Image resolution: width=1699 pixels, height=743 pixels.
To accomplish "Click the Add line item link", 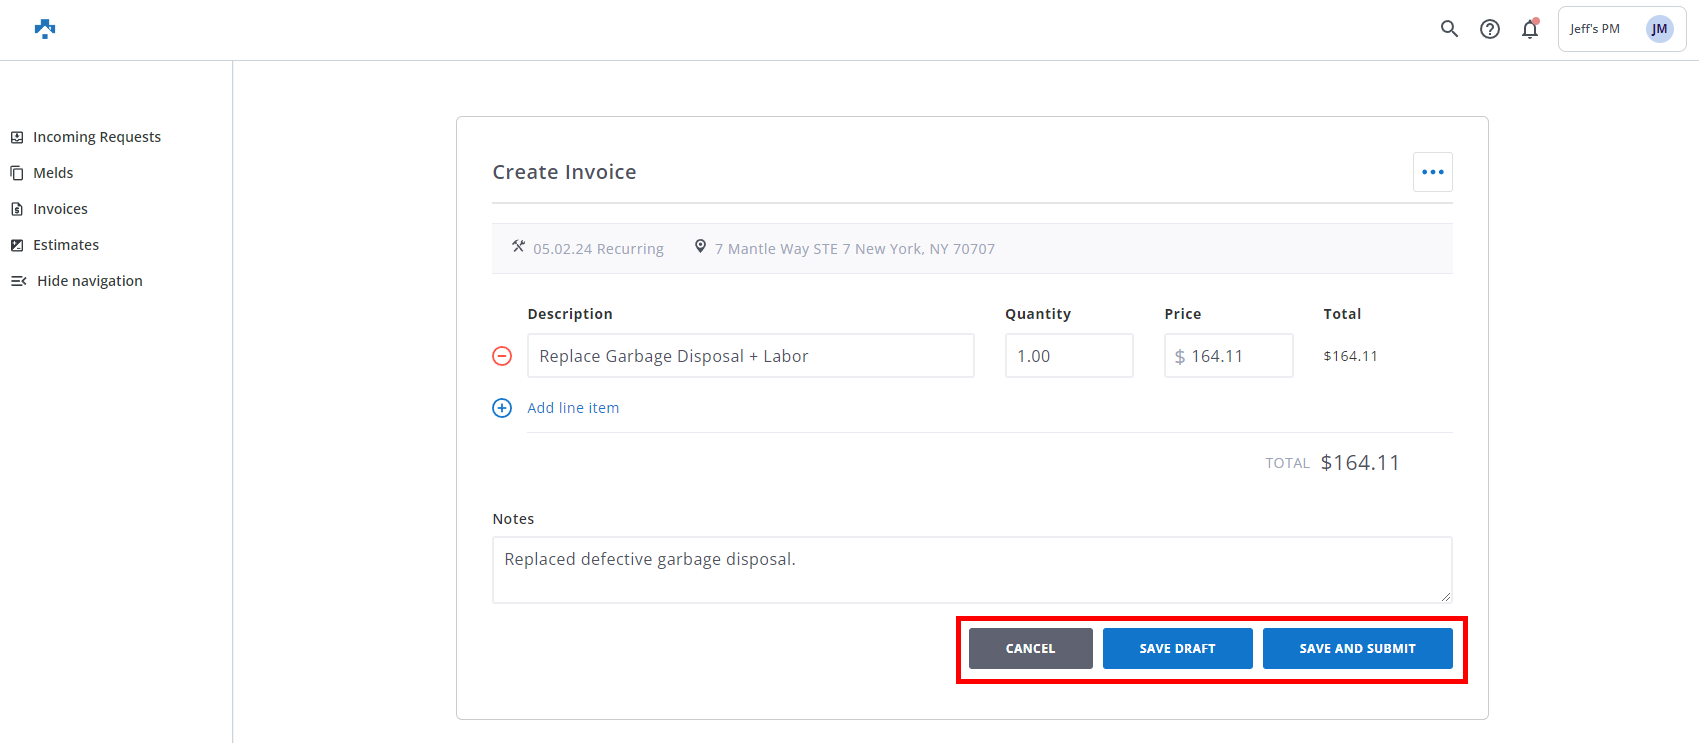I will coord(573,408).
